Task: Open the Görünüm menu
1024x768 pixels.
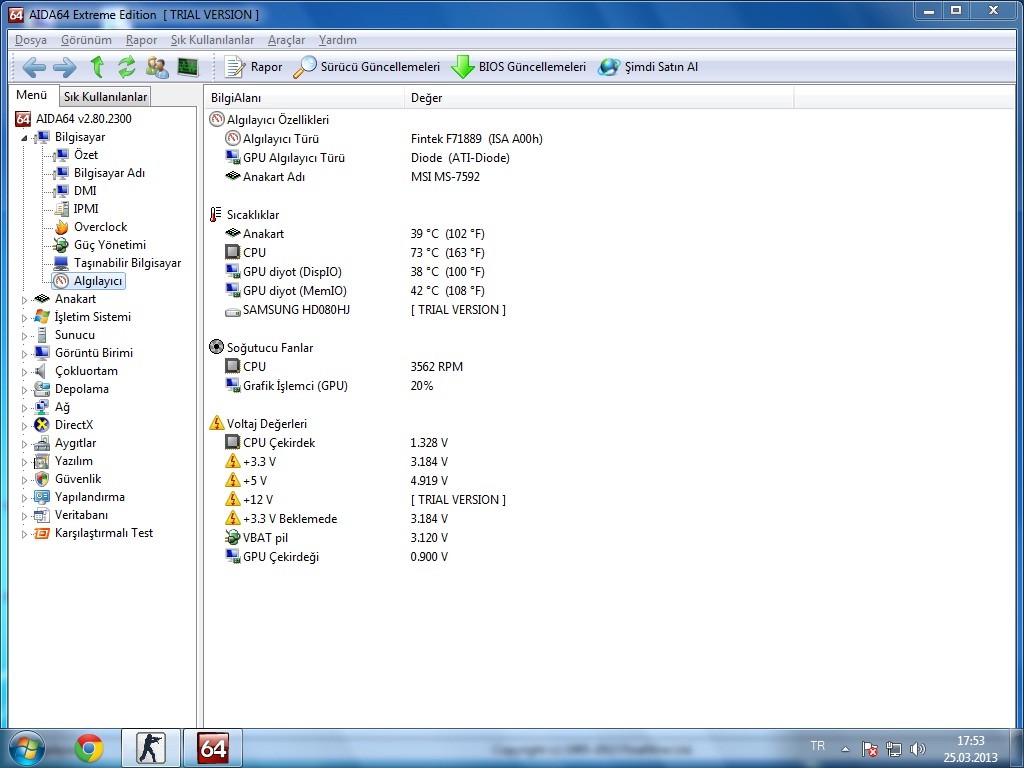Action: point(86,40)
